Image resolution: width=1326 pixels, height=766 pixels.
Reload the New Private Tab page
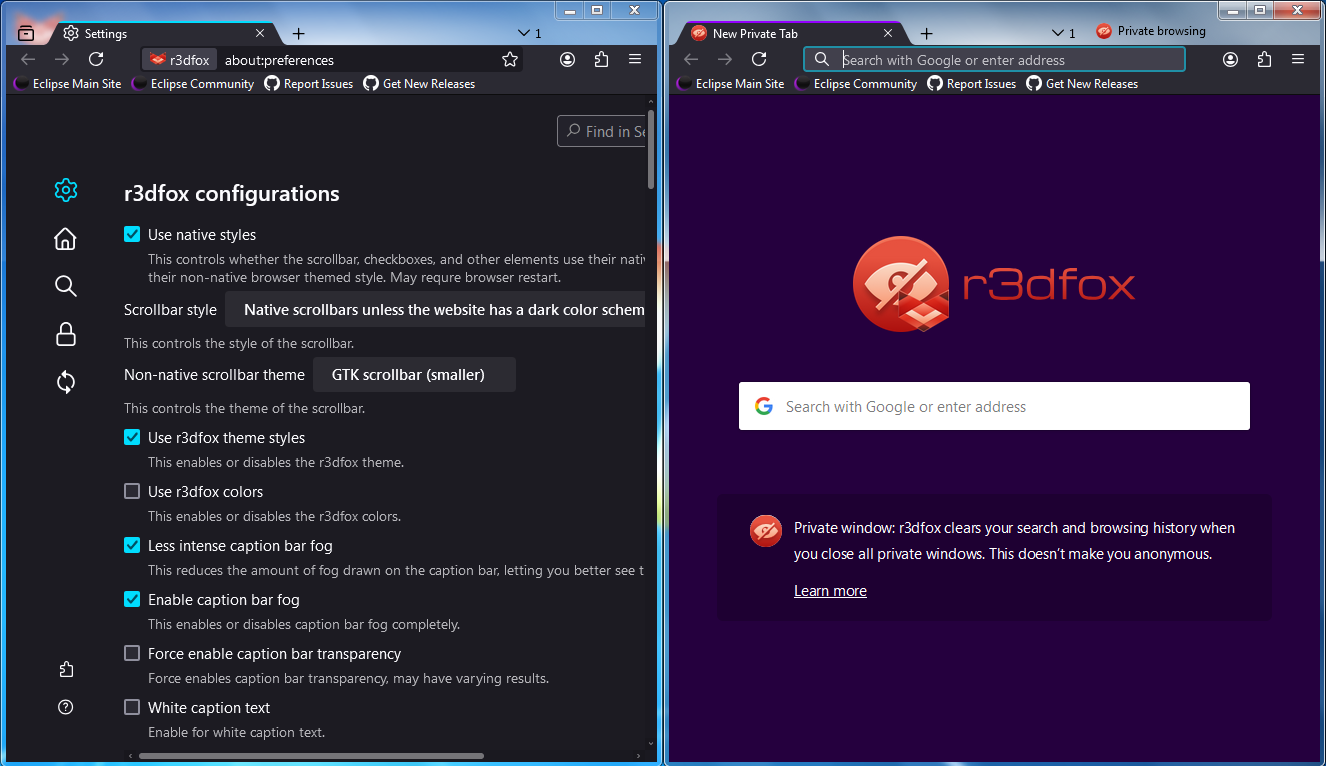click(x=759, y=60)
